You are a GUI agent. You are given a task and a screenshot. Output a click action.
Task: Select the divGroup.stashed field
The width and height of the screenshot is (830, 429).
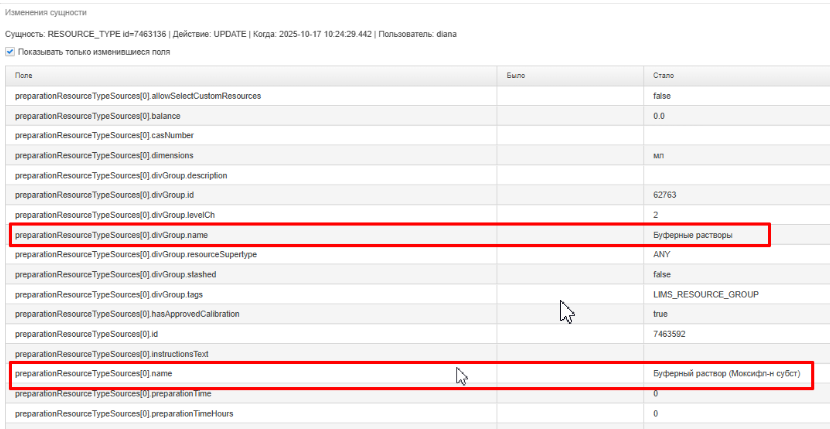(x=115, y=274)
